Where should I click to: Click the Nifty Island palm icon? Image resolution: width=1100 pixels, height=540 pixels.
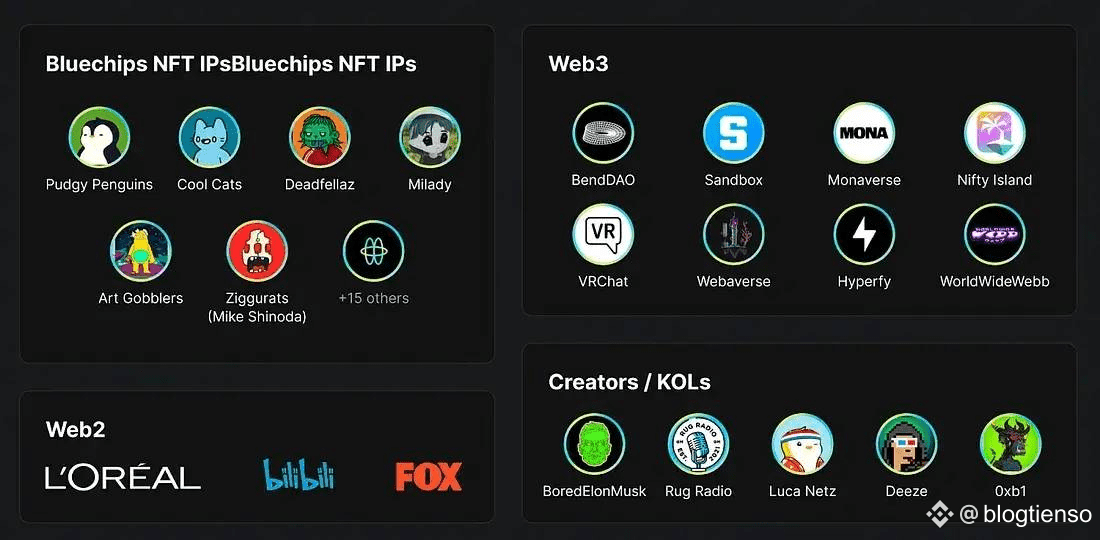(994, 133)
